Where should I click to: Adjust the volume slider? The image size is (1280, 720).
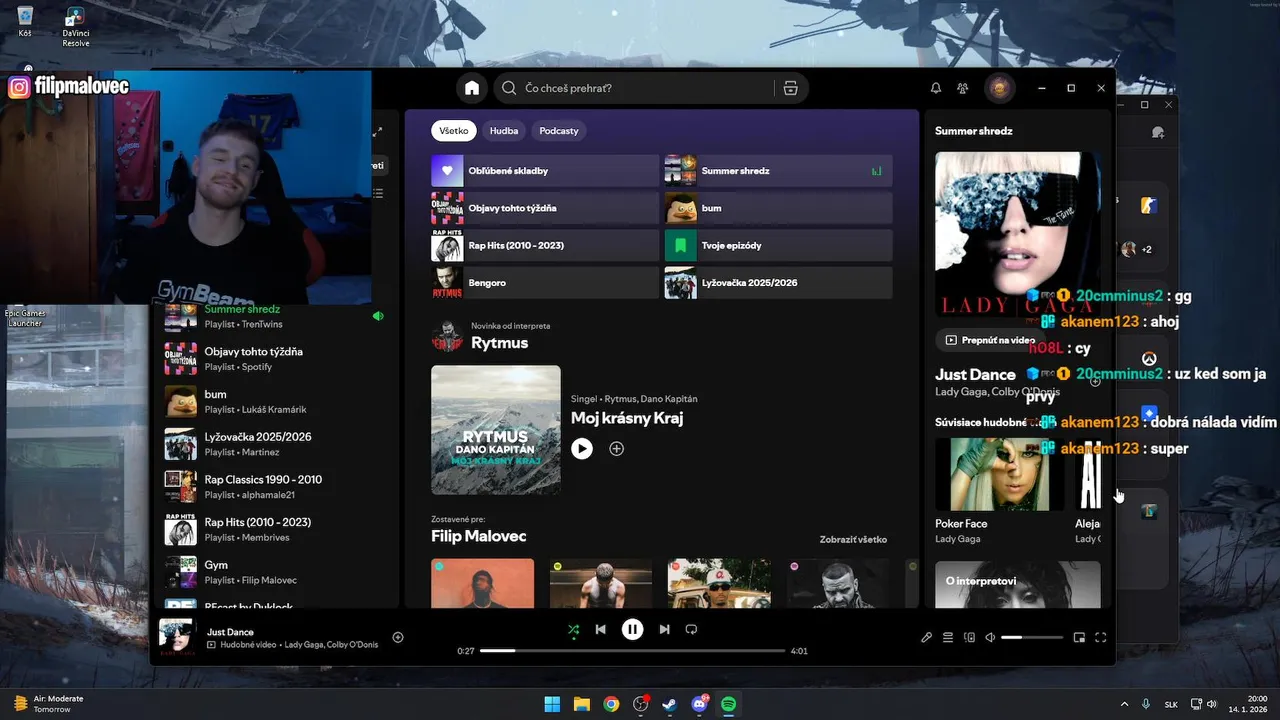(1032, 637)
